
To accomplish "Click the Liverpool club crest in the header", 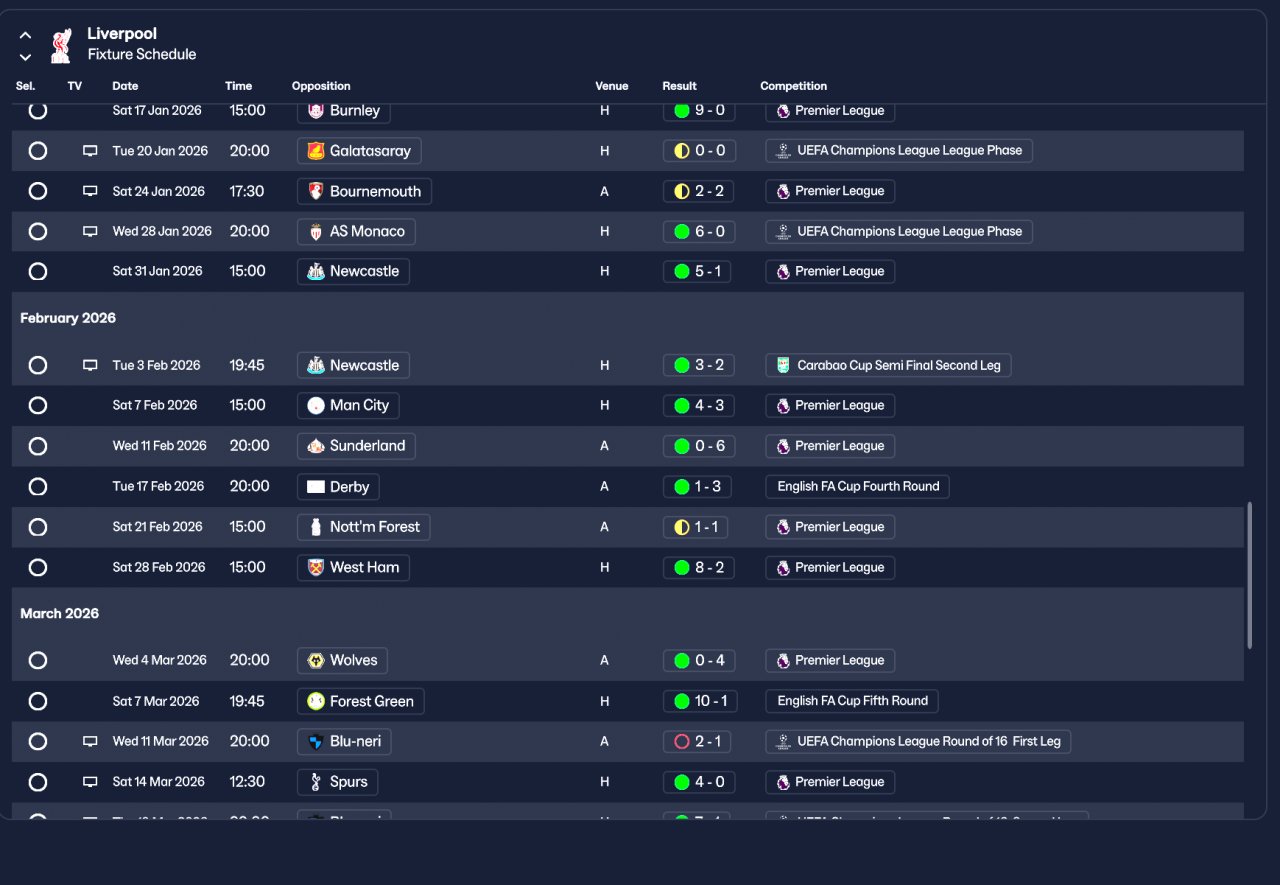I will coord(60,45).
